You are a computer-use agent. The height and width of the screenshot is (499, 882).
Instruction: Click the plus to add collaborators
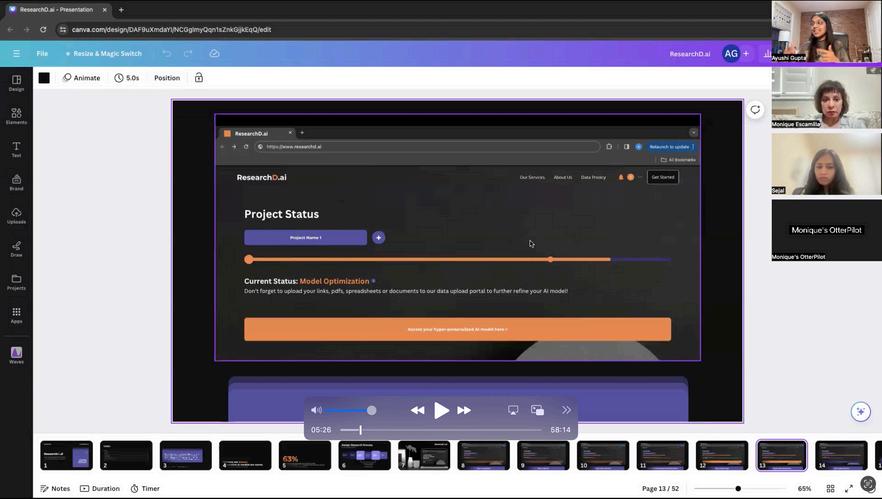746,53
